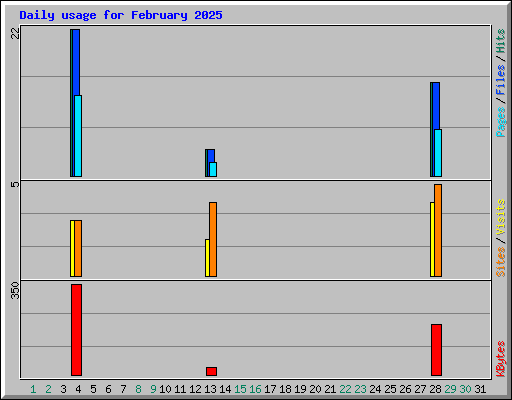Click day label '5' on the x-axis
512x400 pixels.
click(93, 389)
